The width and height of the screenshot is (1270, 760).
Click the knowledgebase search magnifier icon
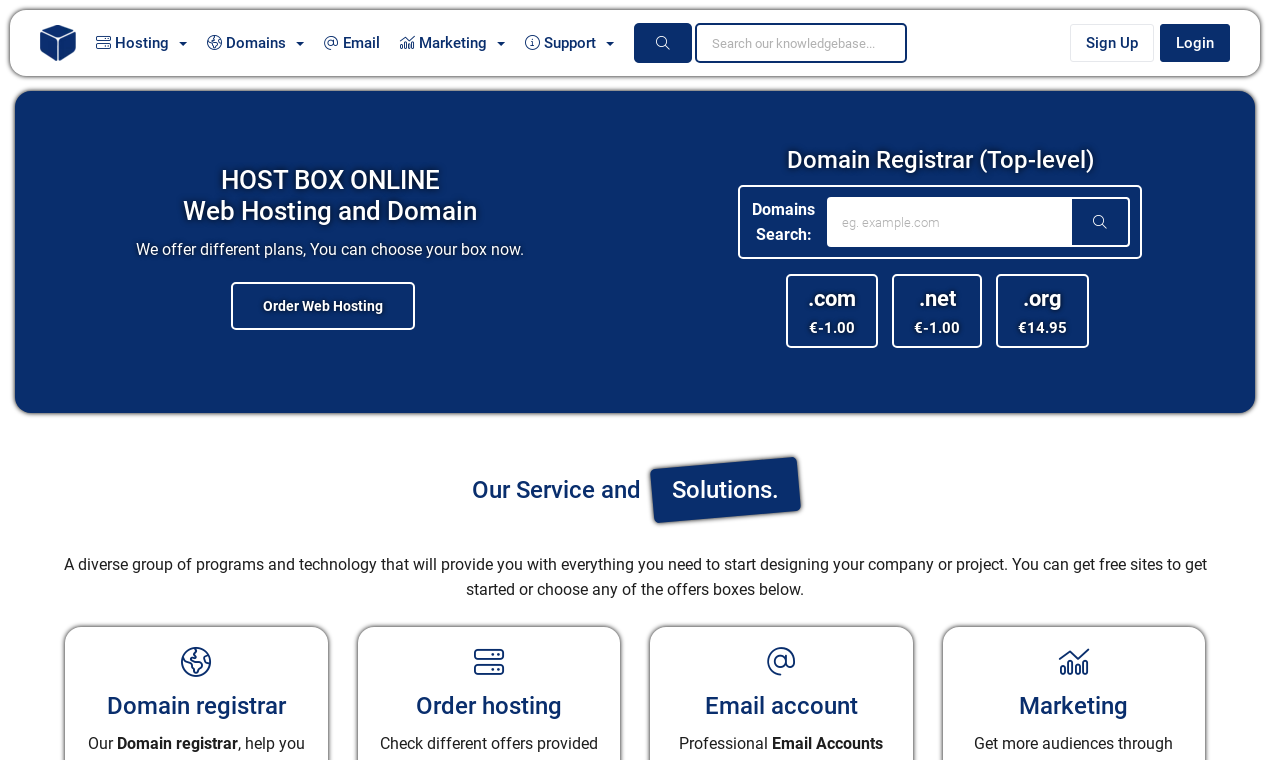point(662,41)
